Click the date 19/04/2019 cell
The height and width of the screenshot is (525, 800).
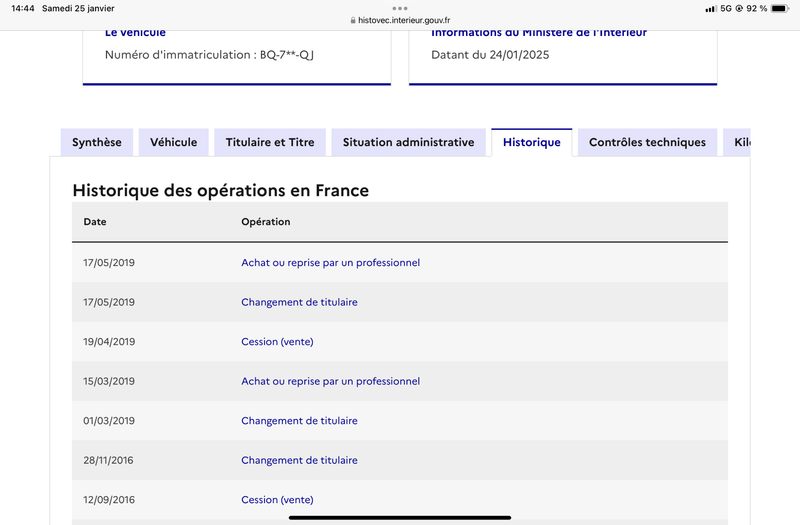[109, 342]
